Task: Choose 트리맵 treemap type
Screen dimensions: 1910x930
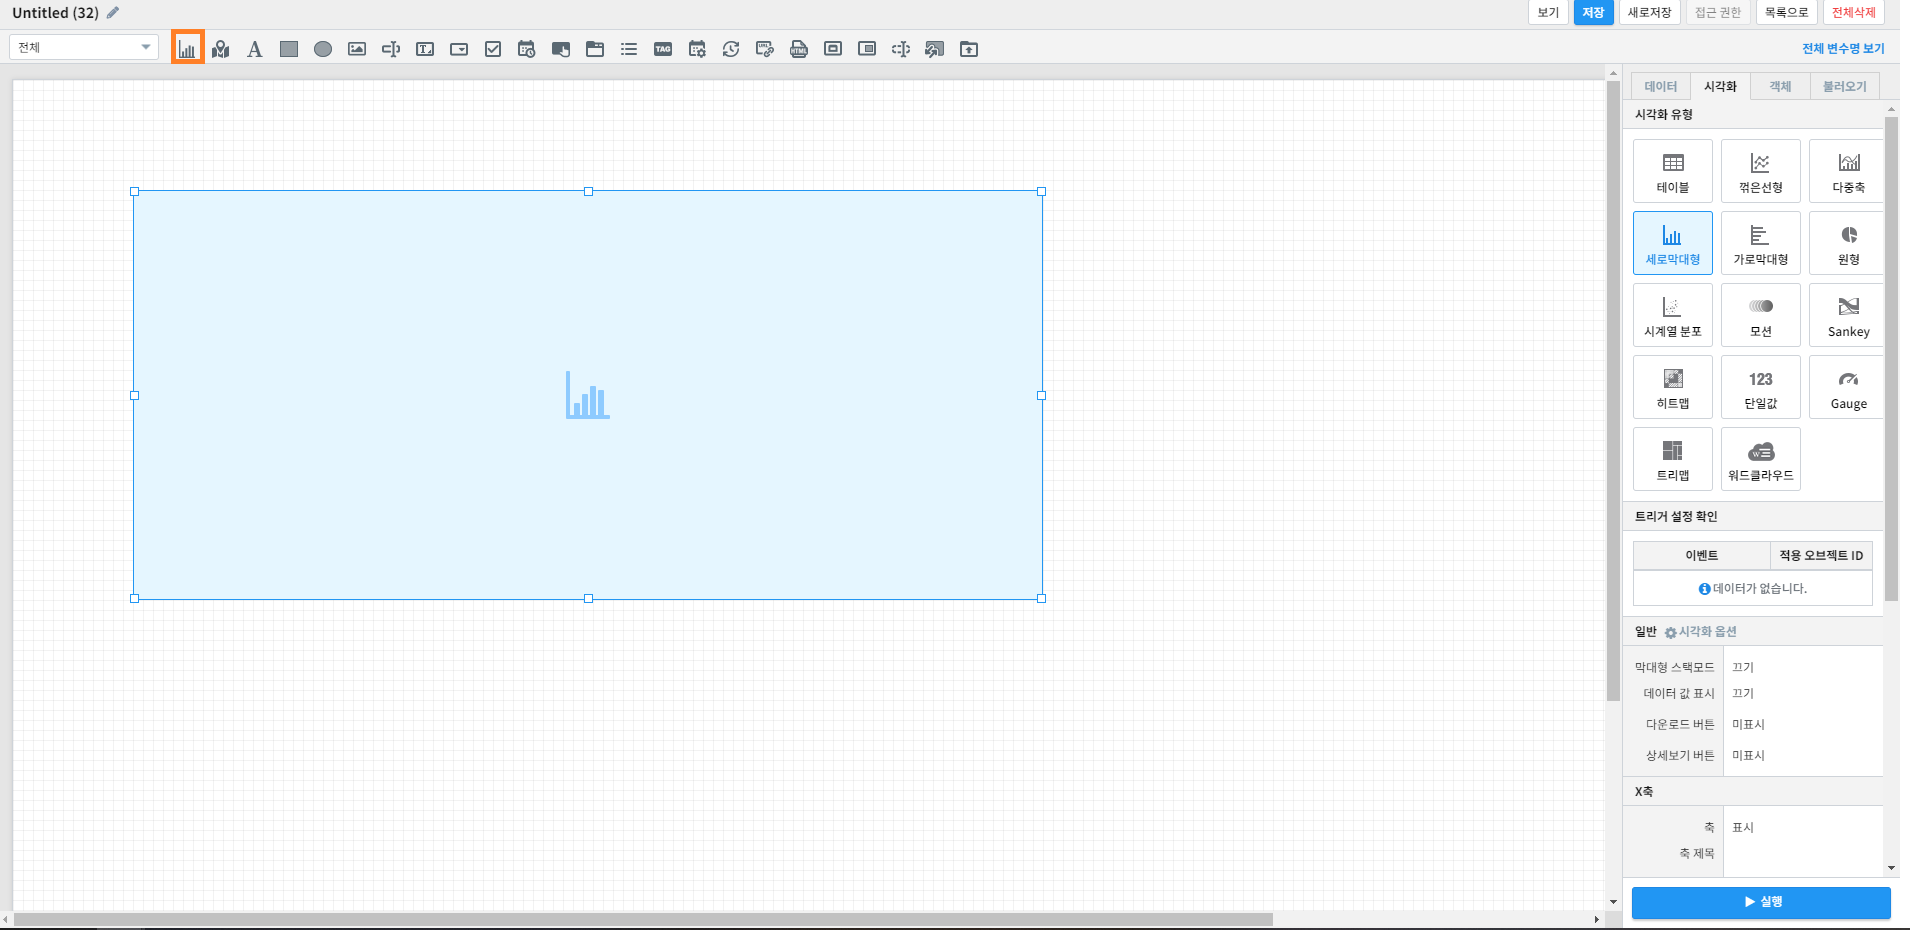Action: [x=1673, y=459]
